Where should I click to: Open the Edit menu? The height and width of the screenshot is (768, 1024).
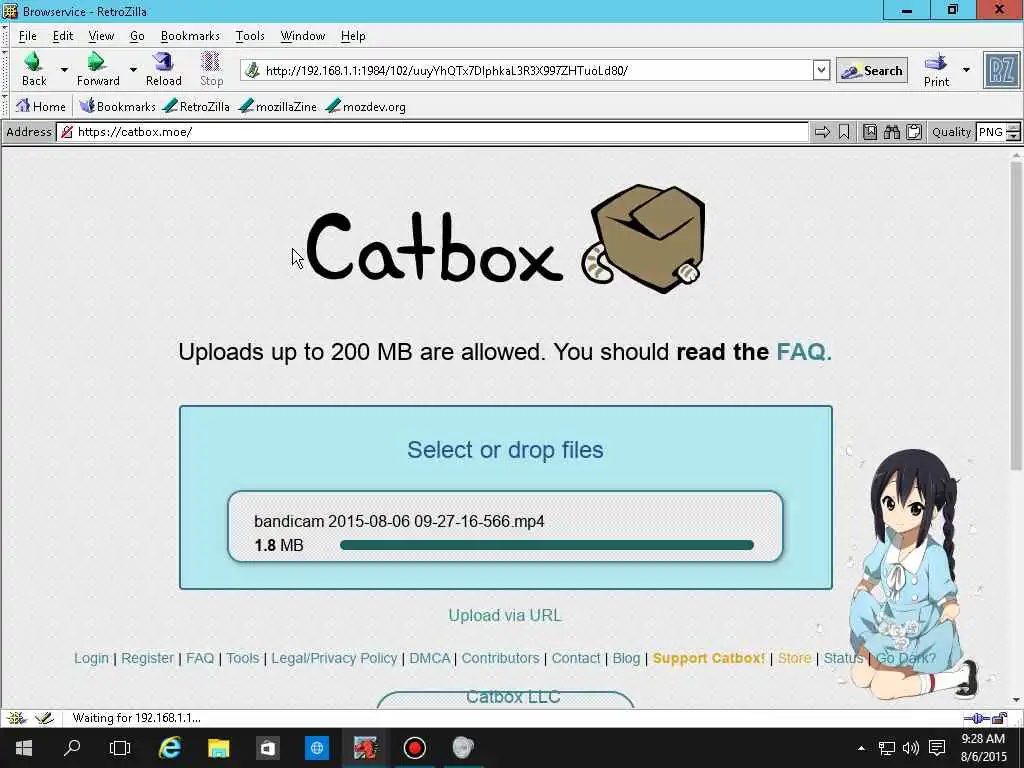pos(63,36)
